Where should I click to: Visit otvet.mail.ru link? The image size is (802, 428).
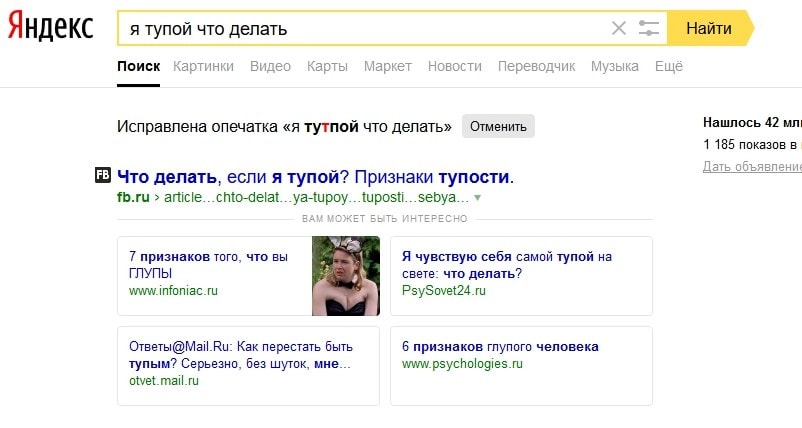(164, 380)
